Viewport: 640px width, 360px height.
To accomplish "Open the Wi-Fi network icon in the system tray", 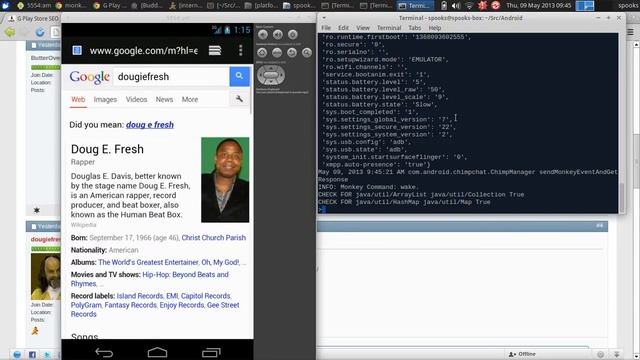I will [x=469, y=6].
